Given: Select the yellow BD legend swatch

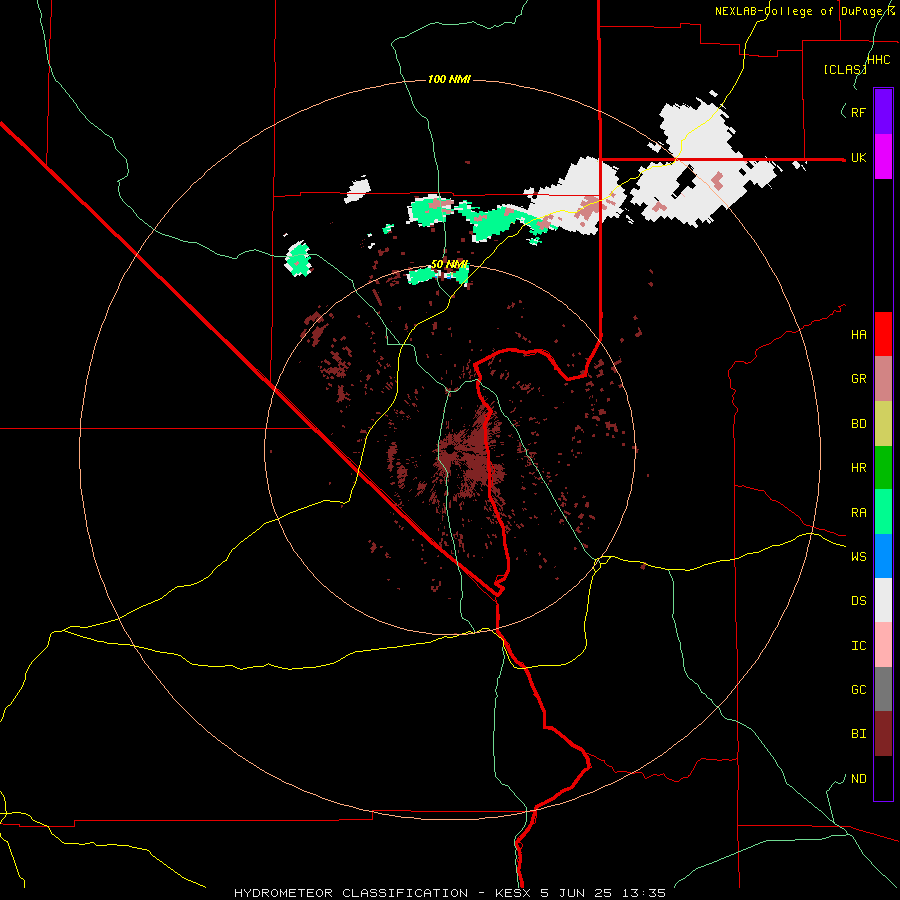Looking at the screenshot, I should [883, 424].
